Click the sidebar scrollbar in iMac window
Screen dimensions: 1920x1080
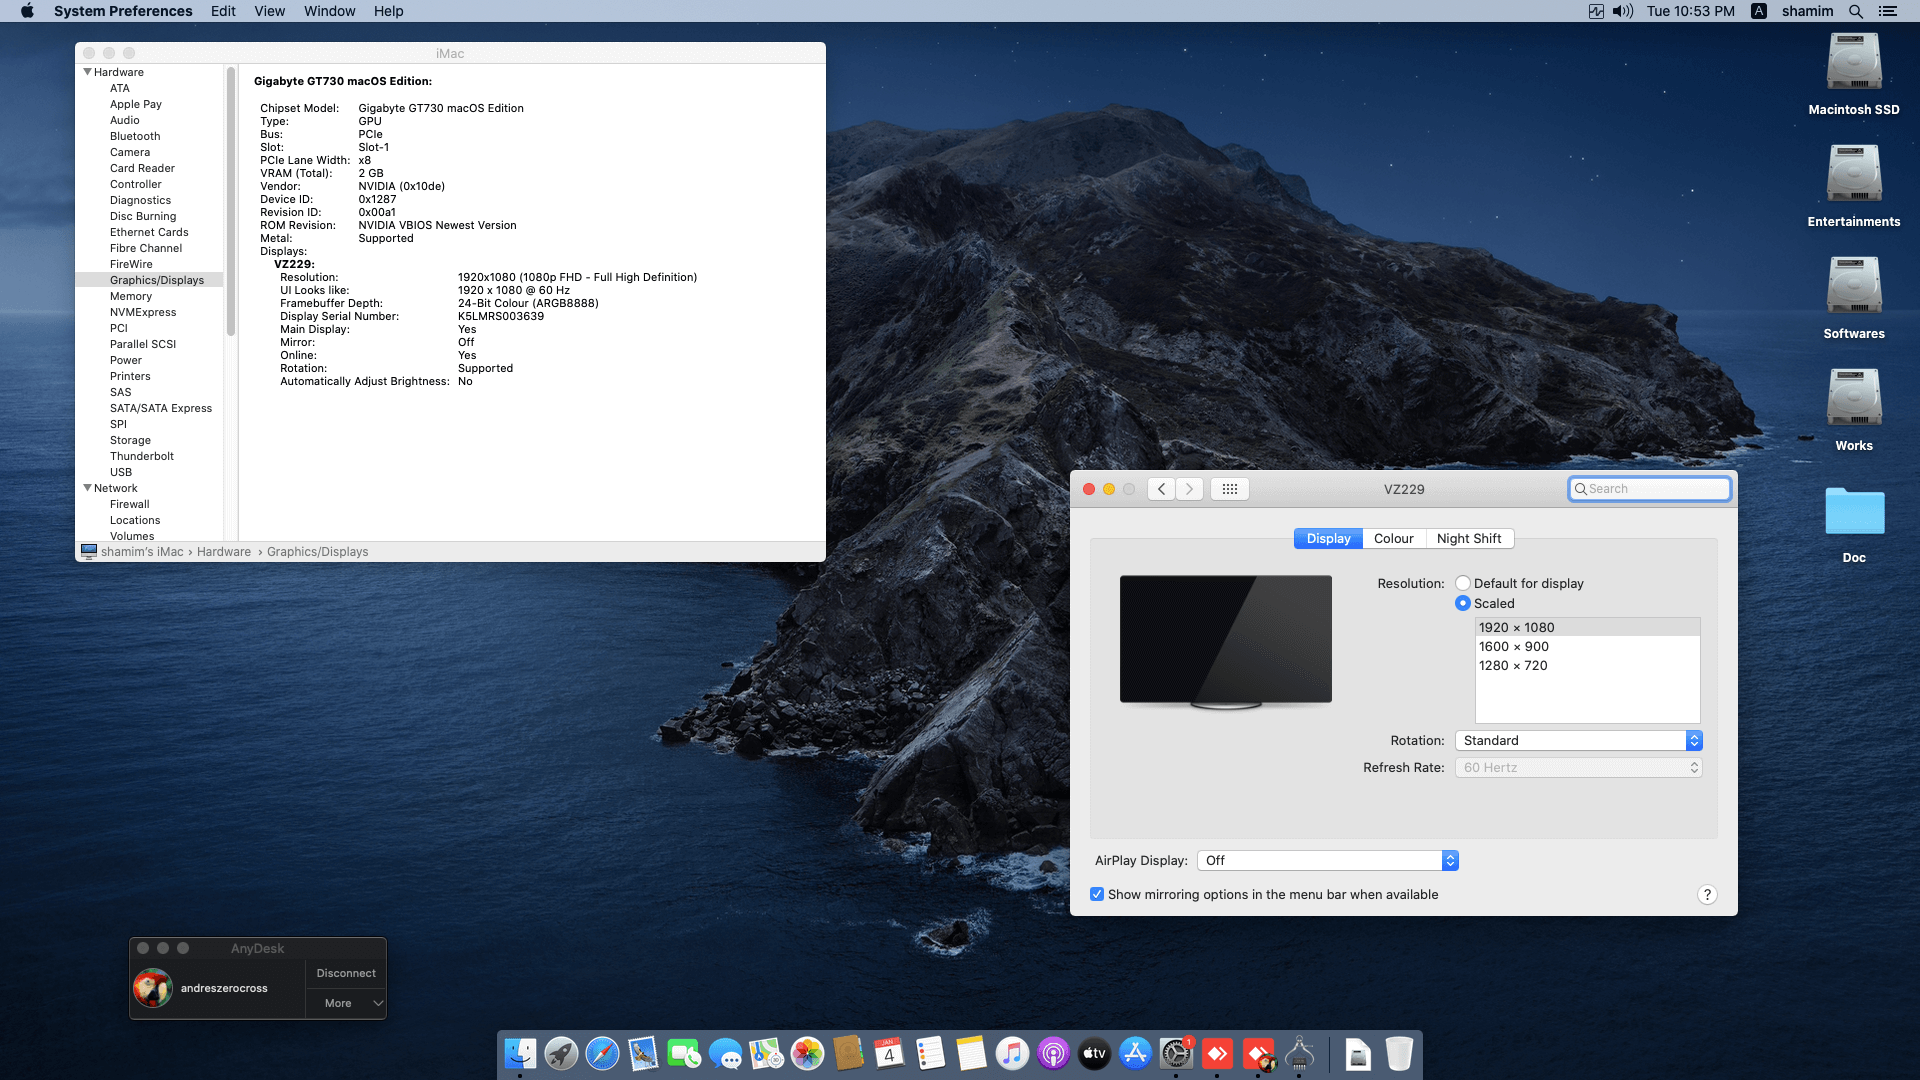pos(231,201)
